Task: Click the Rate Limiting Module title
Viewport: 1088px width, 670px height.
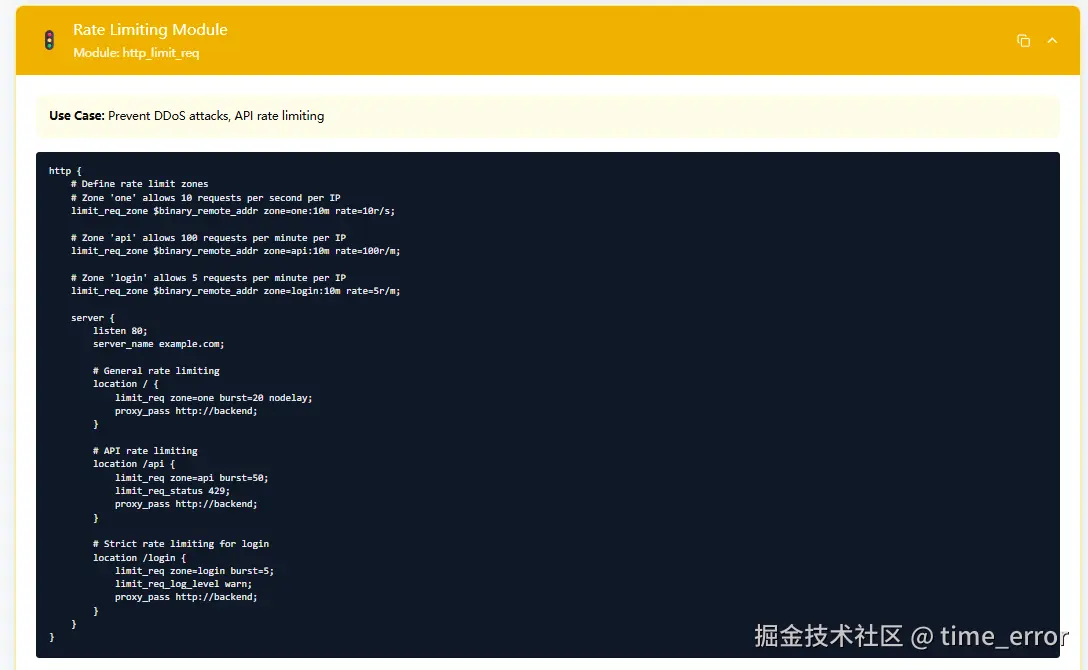Action: point(150,30)
